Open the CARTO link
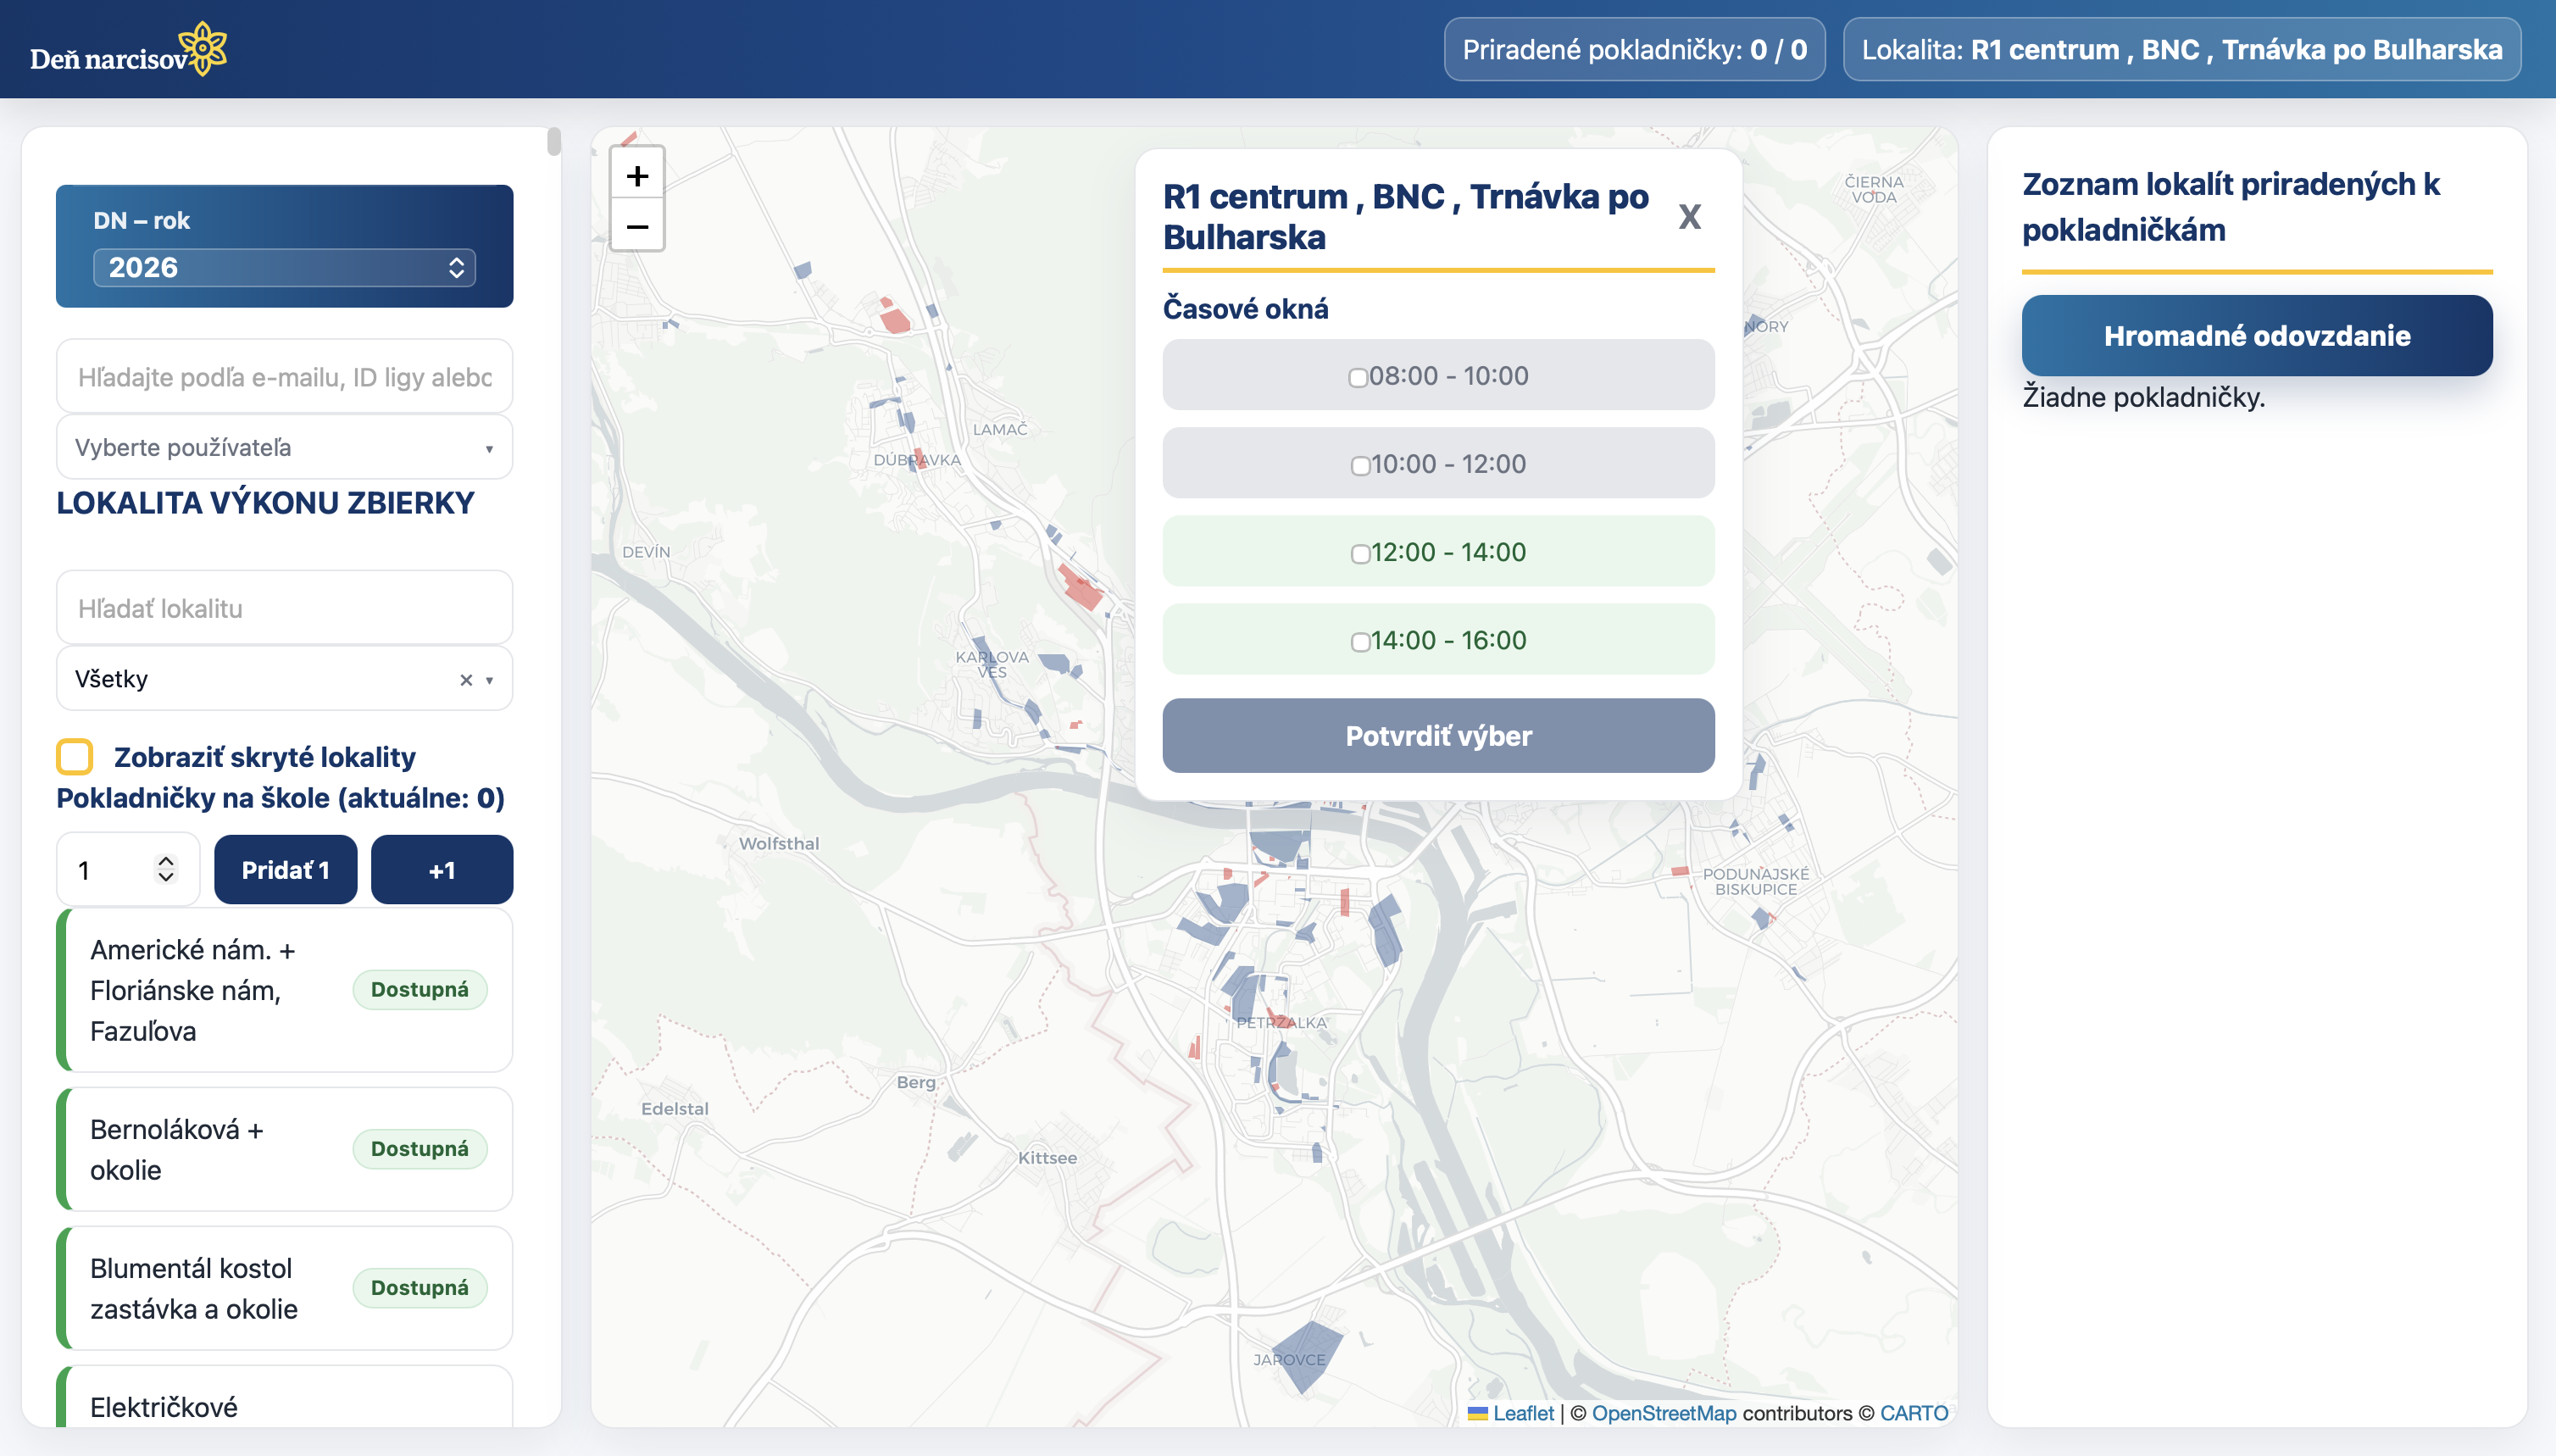Screen dimensions: 2556x1456 [1914, 1413]
